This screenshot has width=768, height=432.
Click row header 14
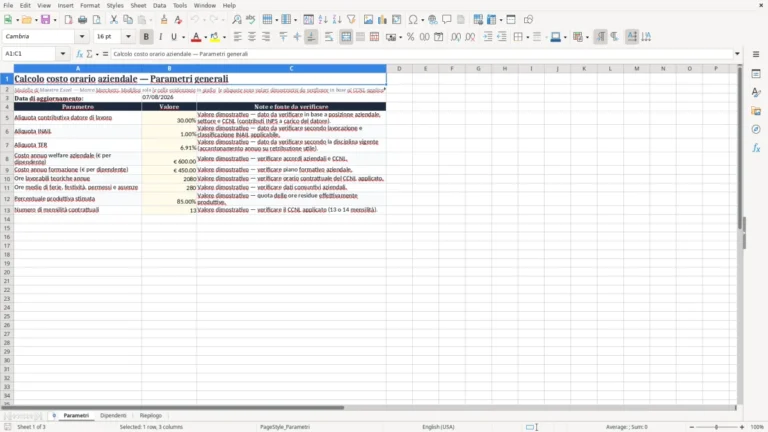(7, 219)
